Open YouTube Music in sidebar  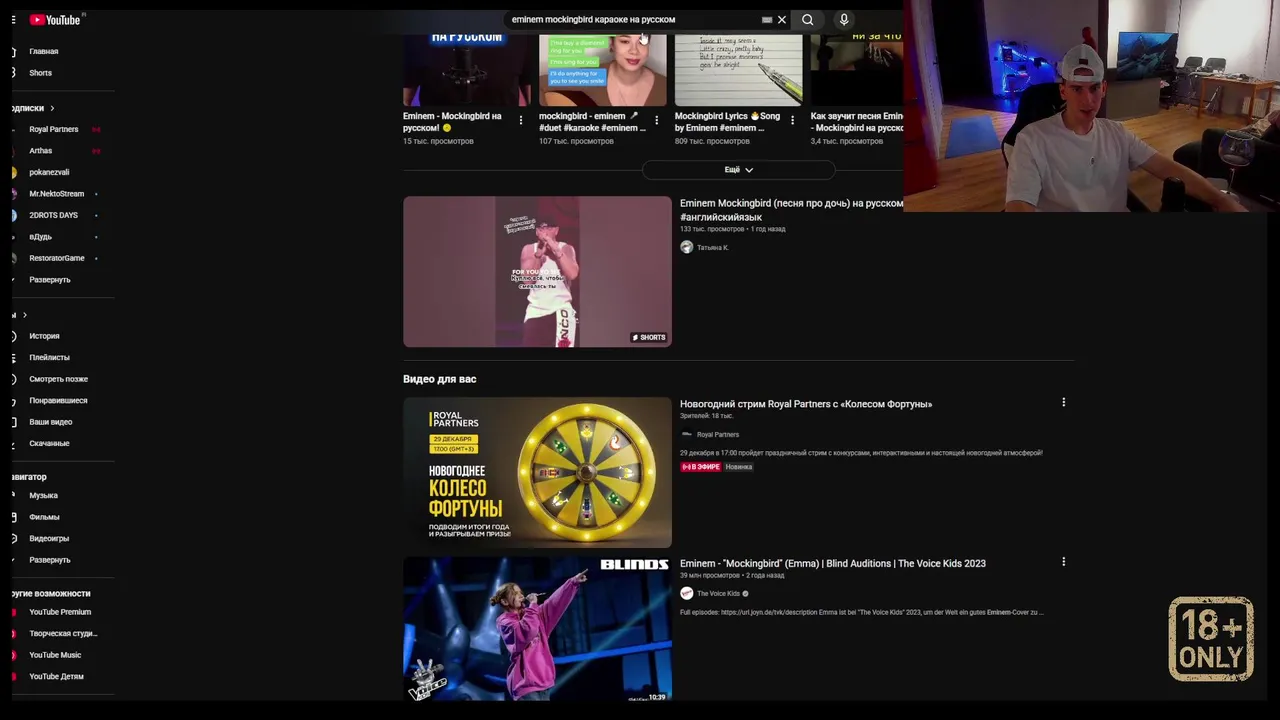[55, 655]
